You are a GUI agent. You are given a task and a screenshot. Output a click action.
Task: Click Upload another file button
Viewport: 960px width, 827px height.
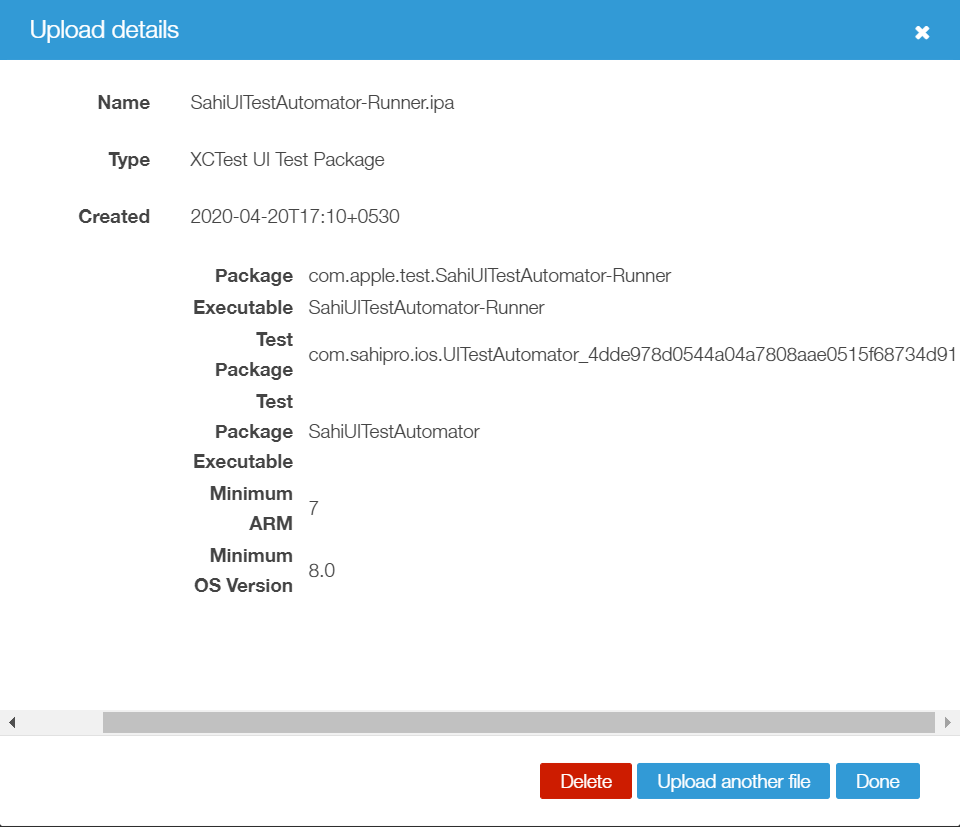pyautogui.click(x=733, y=781)
